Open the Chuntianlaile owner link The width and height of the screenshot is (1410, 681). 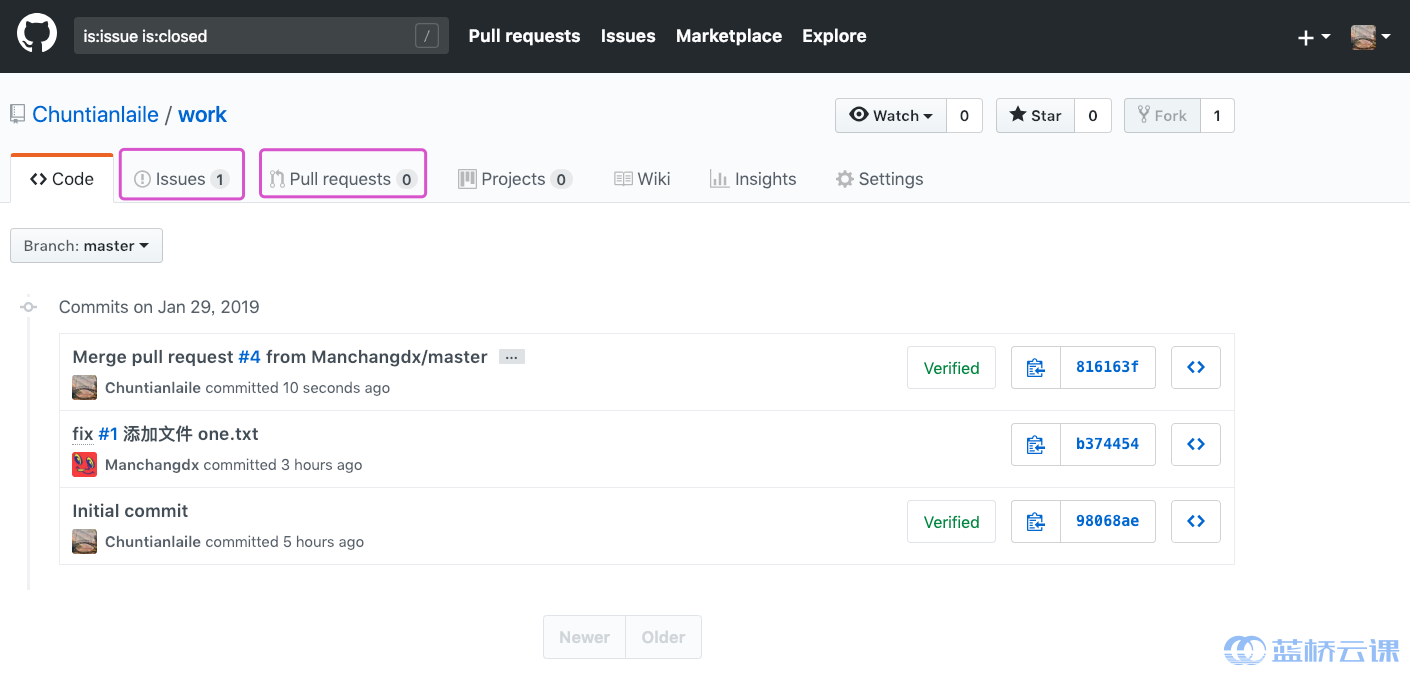pyautogui.click(x=95, y=115)
